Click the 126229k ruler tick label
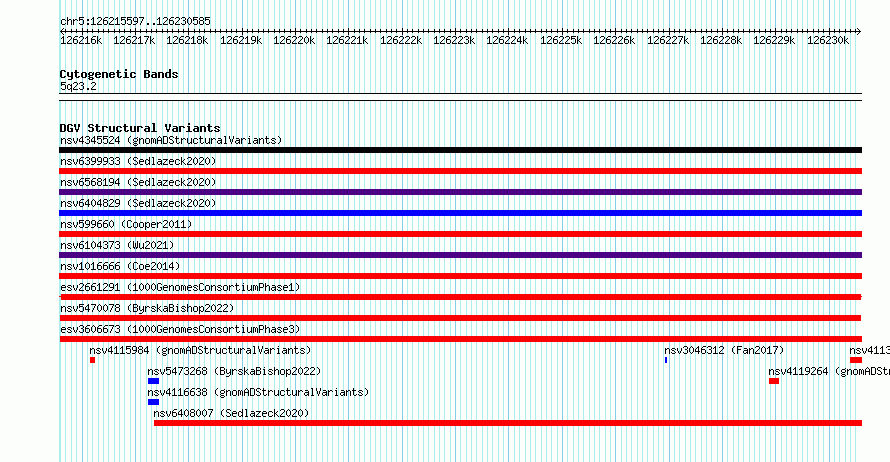 point(774,40)
